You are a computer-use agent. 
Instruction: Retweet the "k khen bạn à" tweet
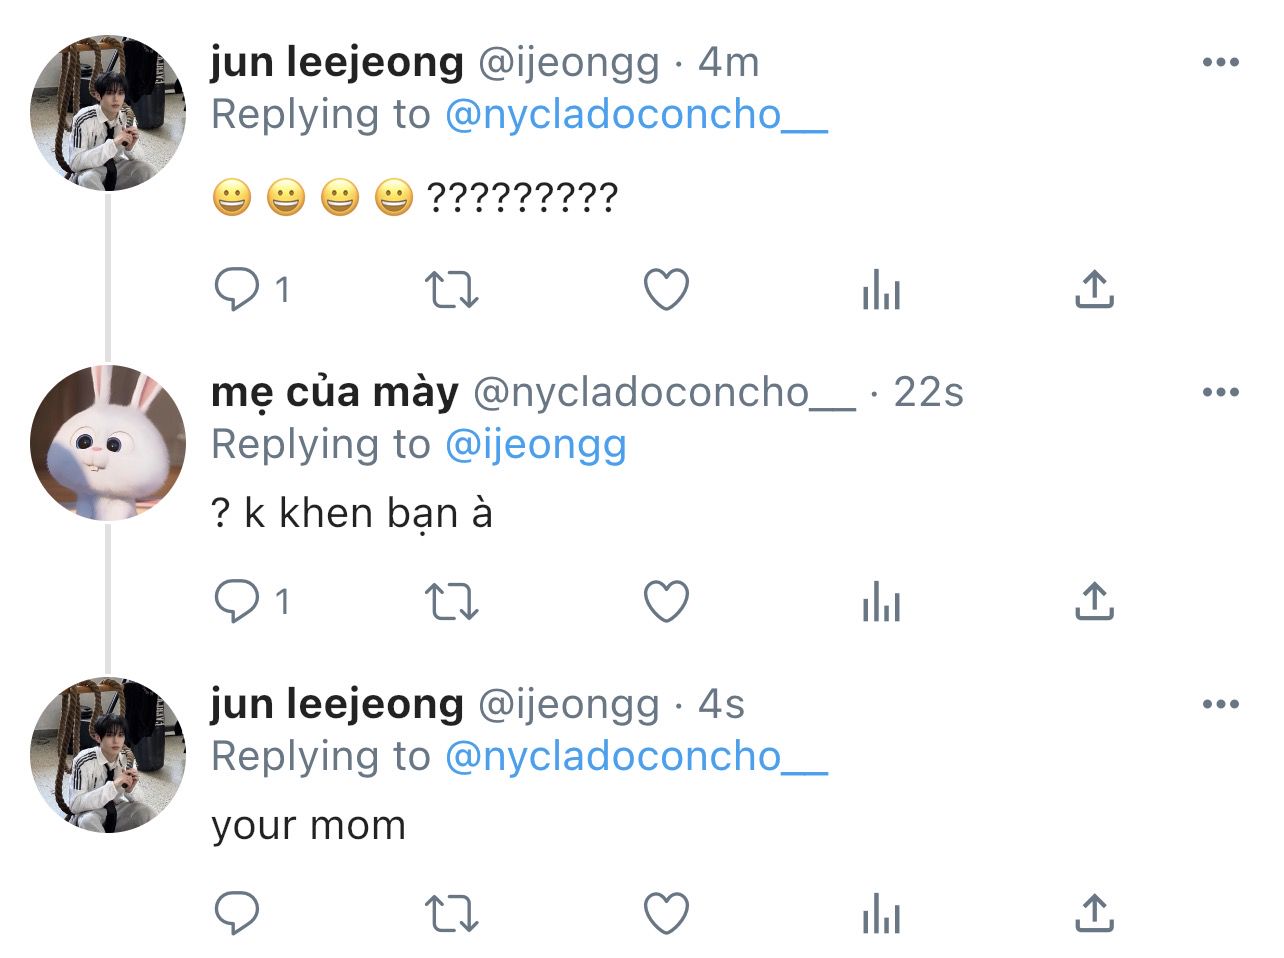452,602
